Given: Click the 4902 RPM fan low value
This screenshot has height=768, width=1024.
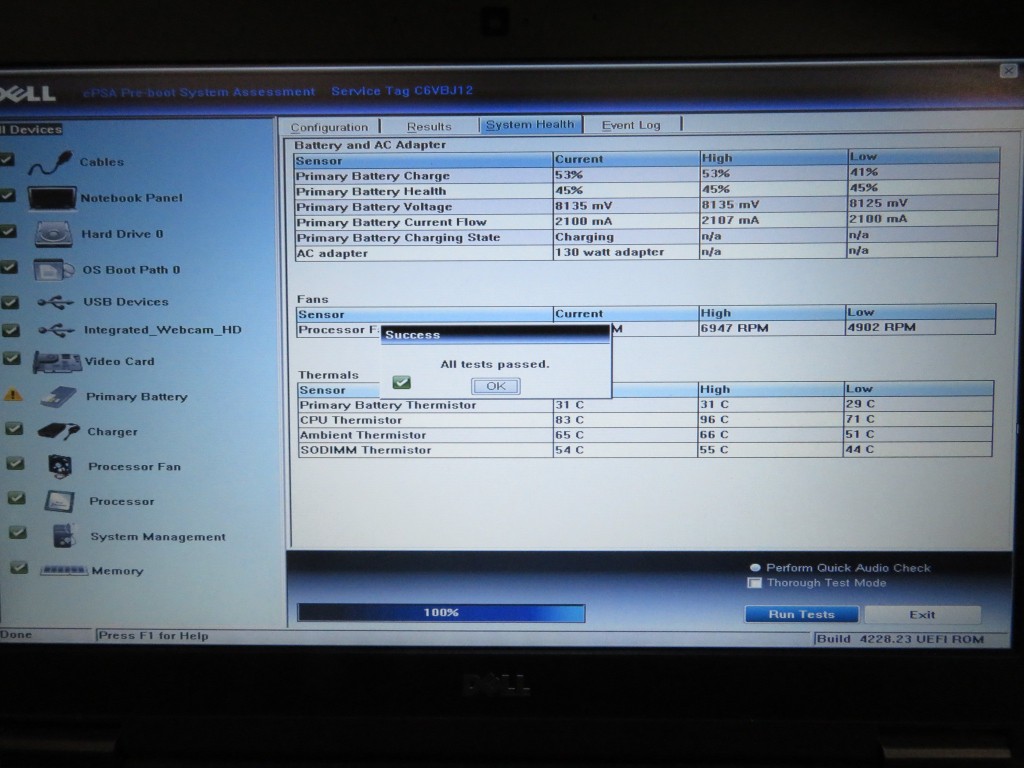Looking at the screenshot, I should click(x=881, y=327).
